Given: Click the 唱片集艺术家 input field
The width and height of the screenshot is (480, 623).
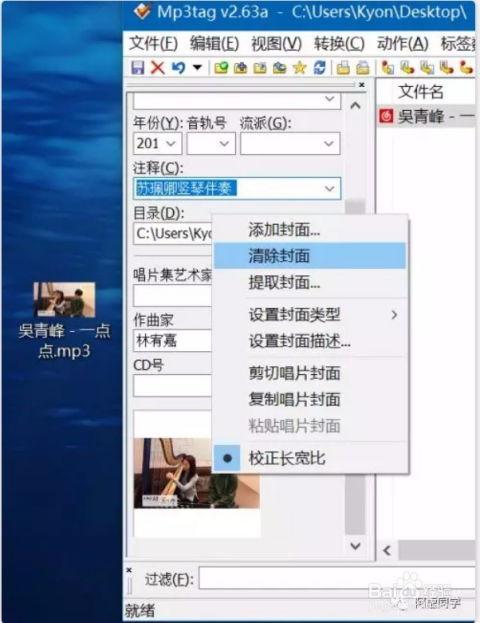Looking at the screenshot, I should [173, 296].
